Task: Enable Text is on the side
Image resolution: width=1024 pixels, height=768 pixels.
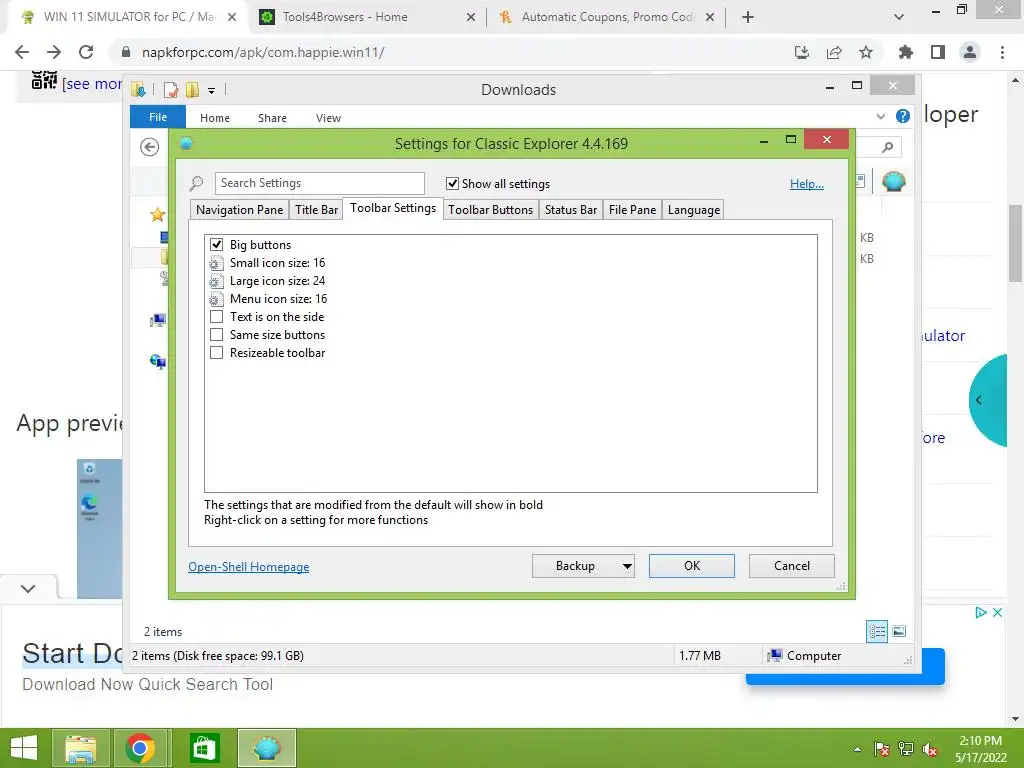Action: click(217, 317)
